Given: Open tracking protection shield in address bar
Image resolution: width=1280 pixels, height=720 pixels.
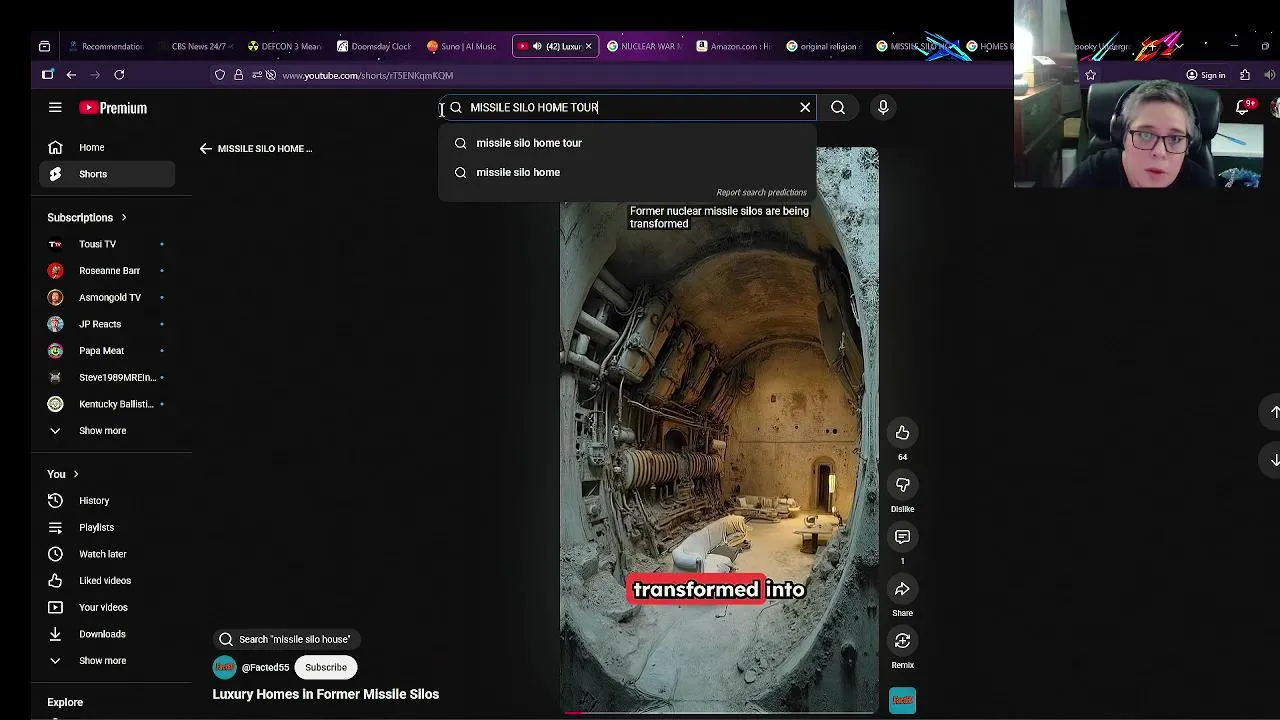Looking at the screenshot, I should (x=220, y=75).
